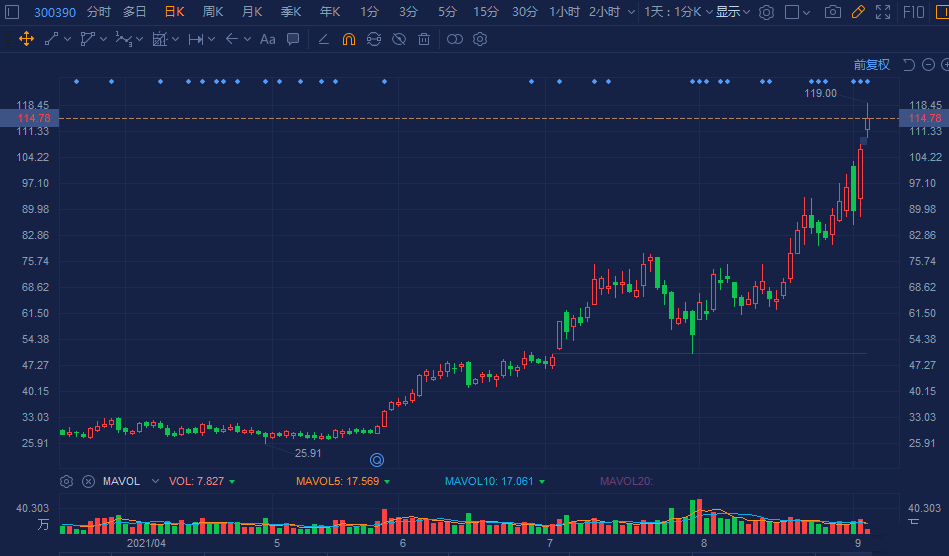Hide all drawings with crossed-eye icon

(x=399, y=39)
